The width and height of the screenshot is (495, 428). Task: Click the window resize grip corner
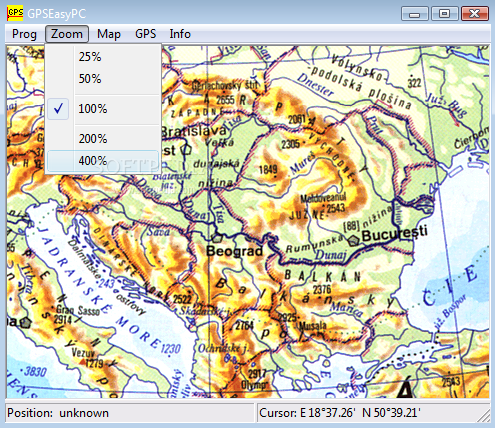[484, 417]
